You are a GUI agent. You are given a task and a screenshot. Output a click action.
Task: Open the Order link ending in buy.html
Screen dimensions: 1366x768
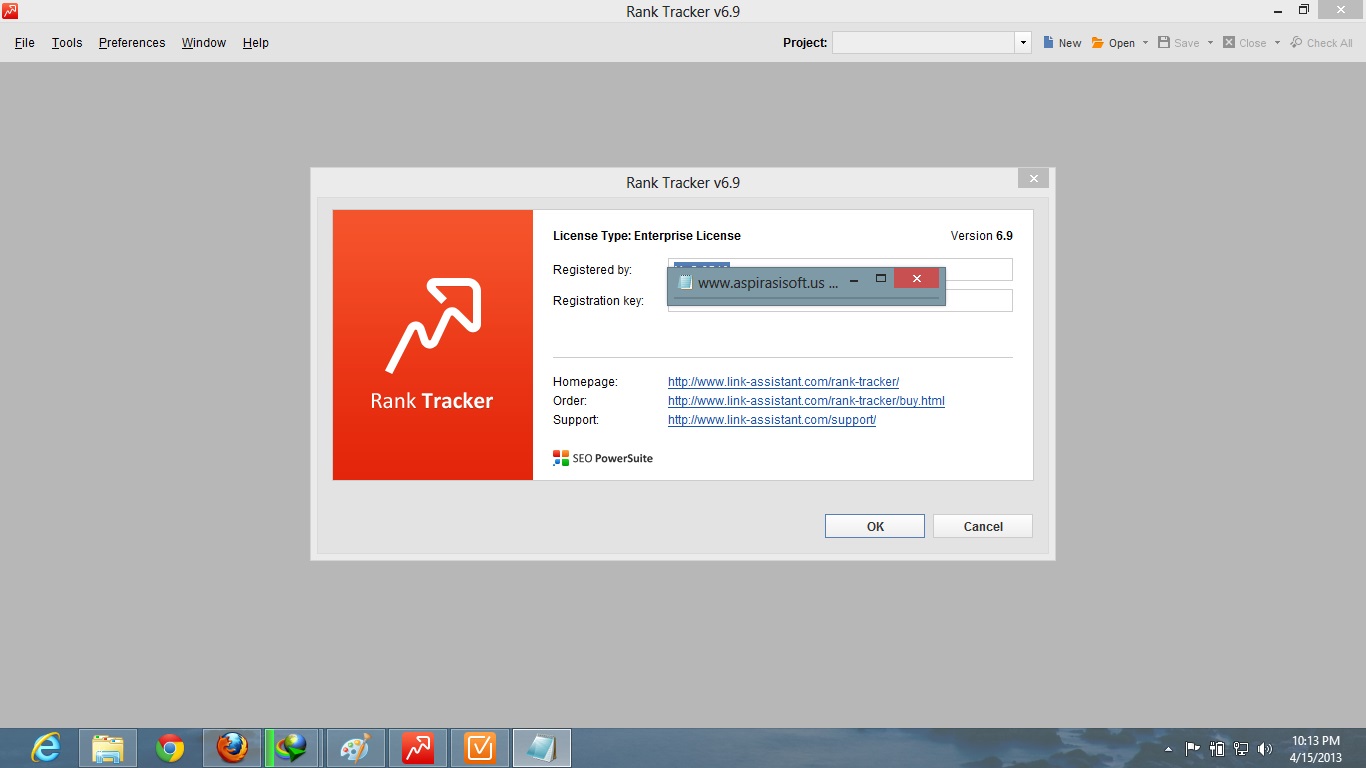[x=806, y=401]
